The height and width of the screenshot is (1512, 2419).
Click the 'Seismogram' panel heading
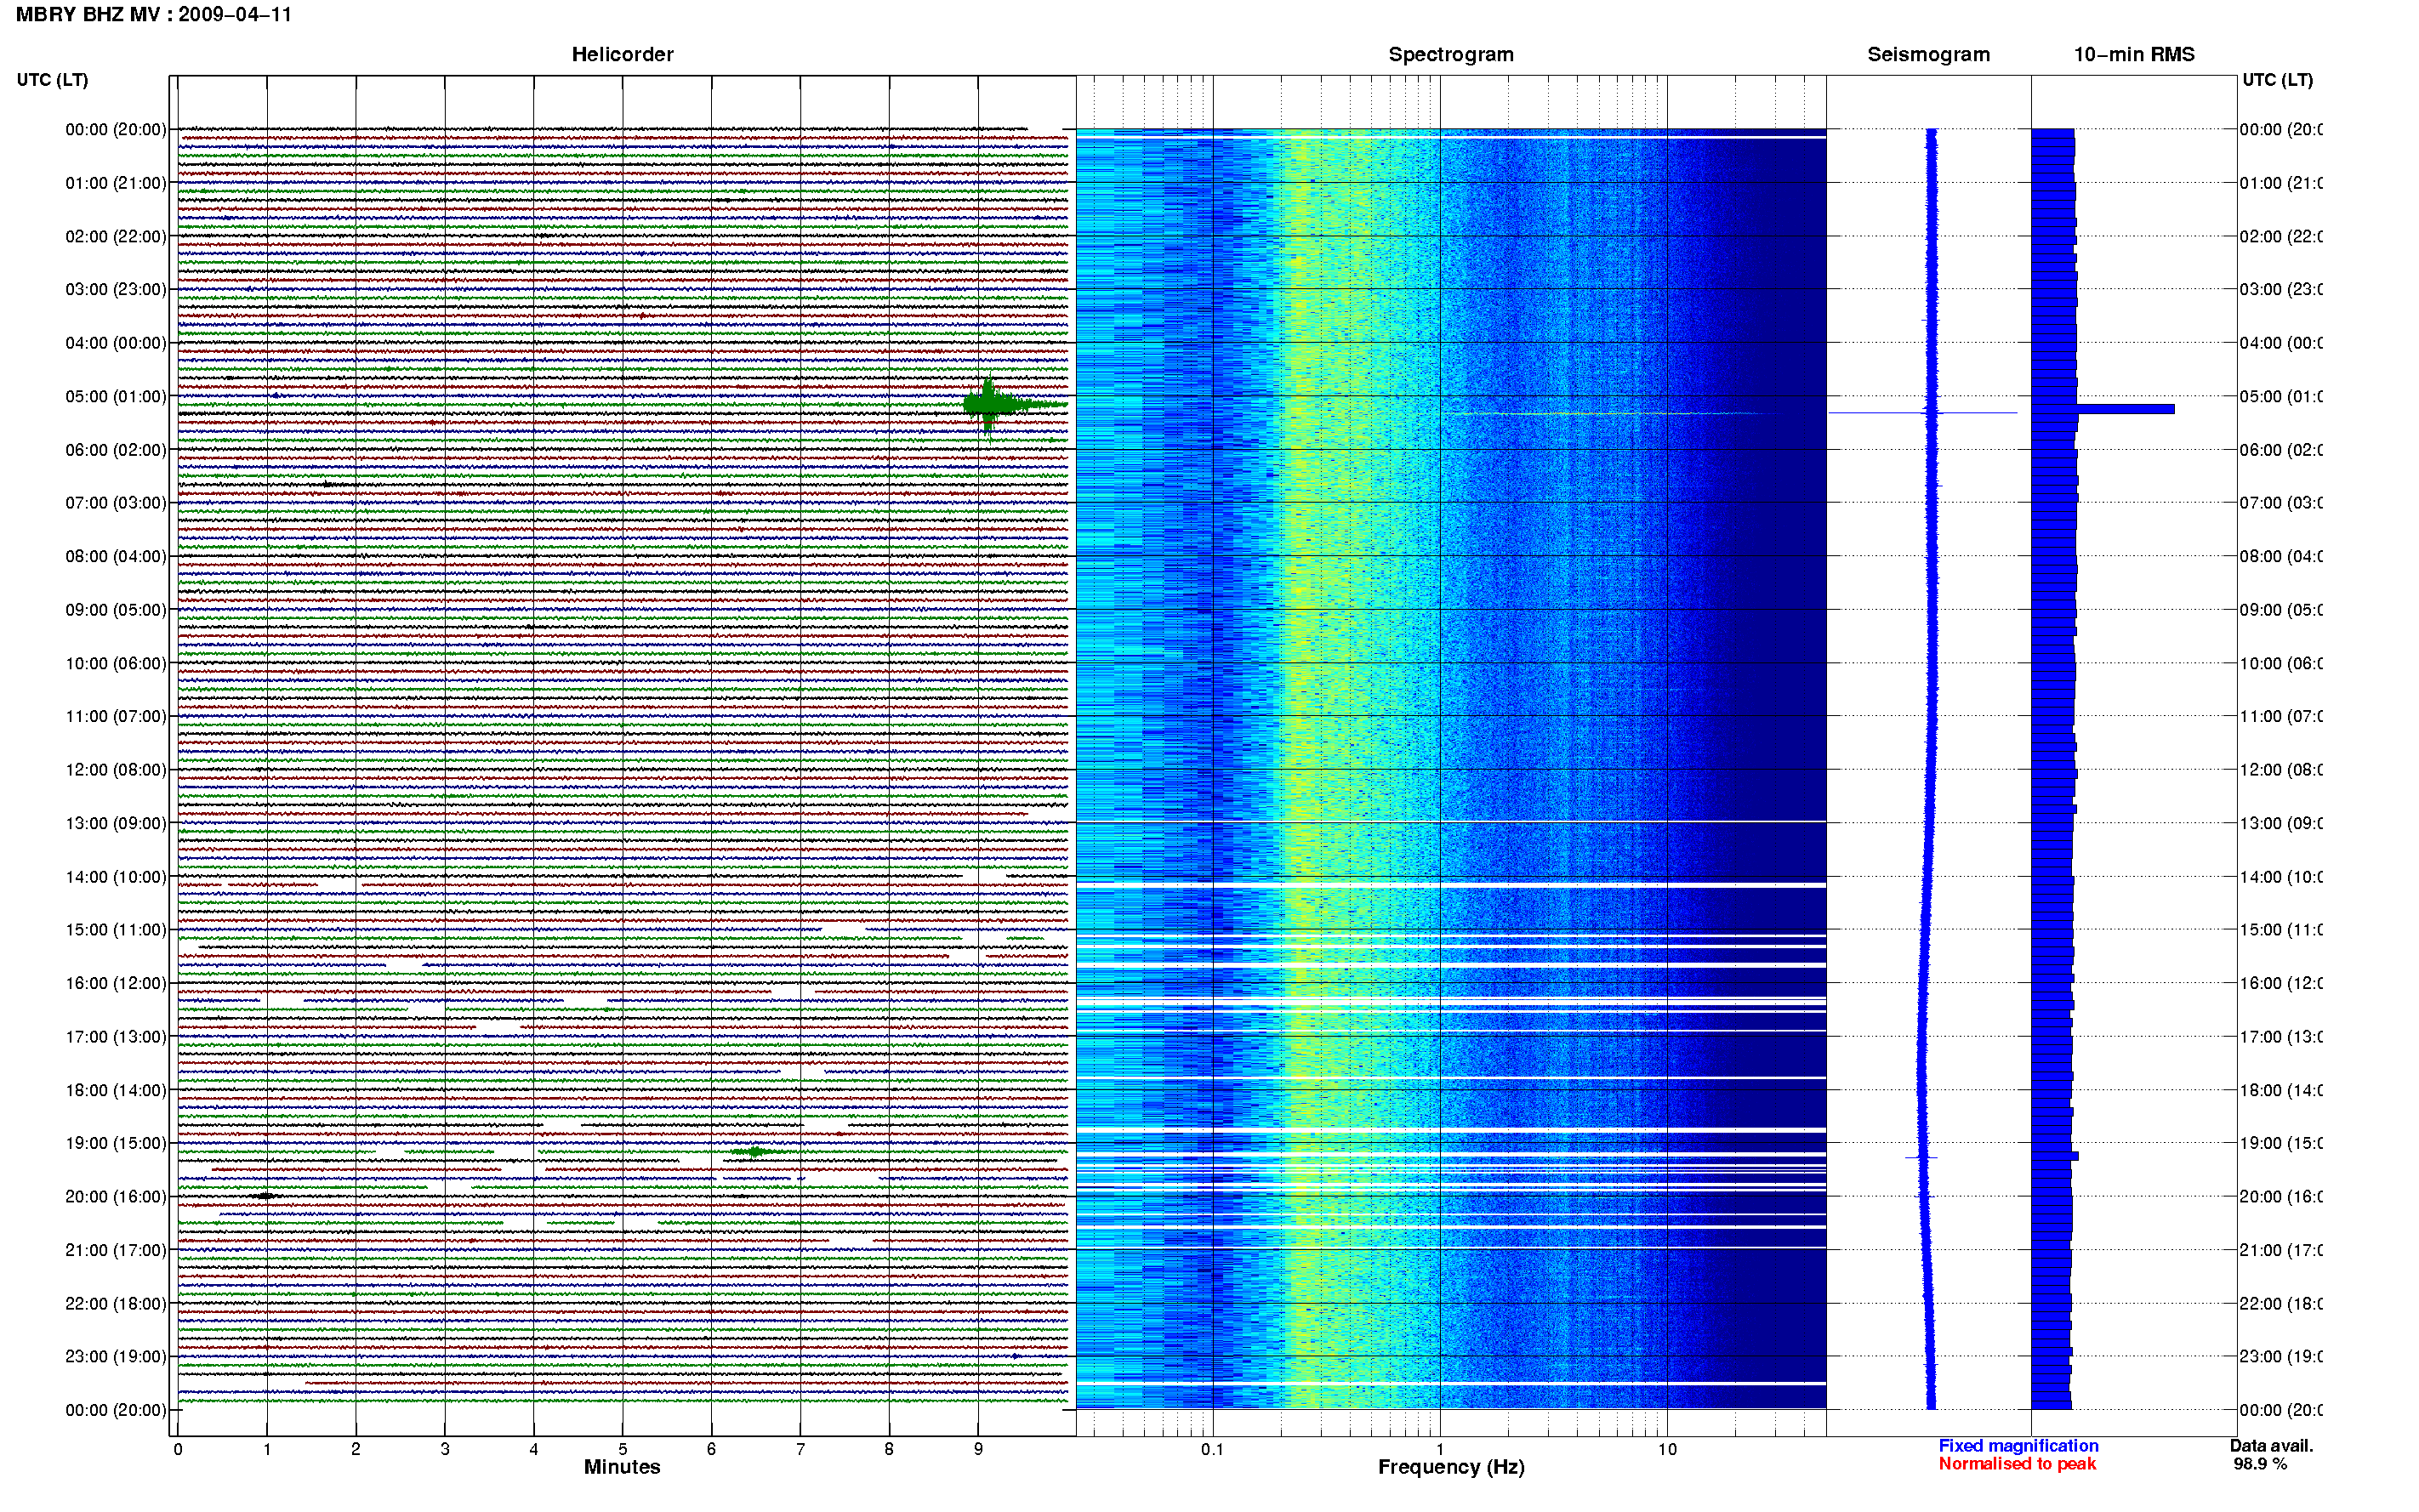pos(1928,55)
